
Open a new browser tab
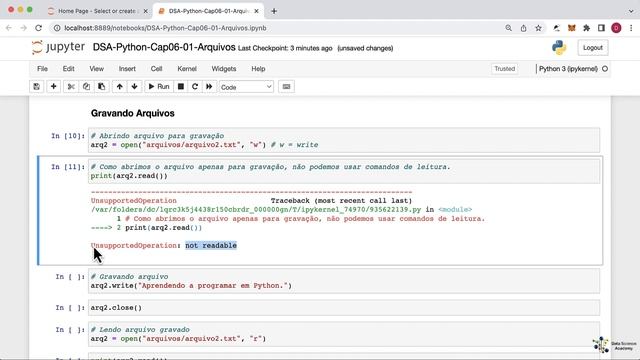coord(274,11)
